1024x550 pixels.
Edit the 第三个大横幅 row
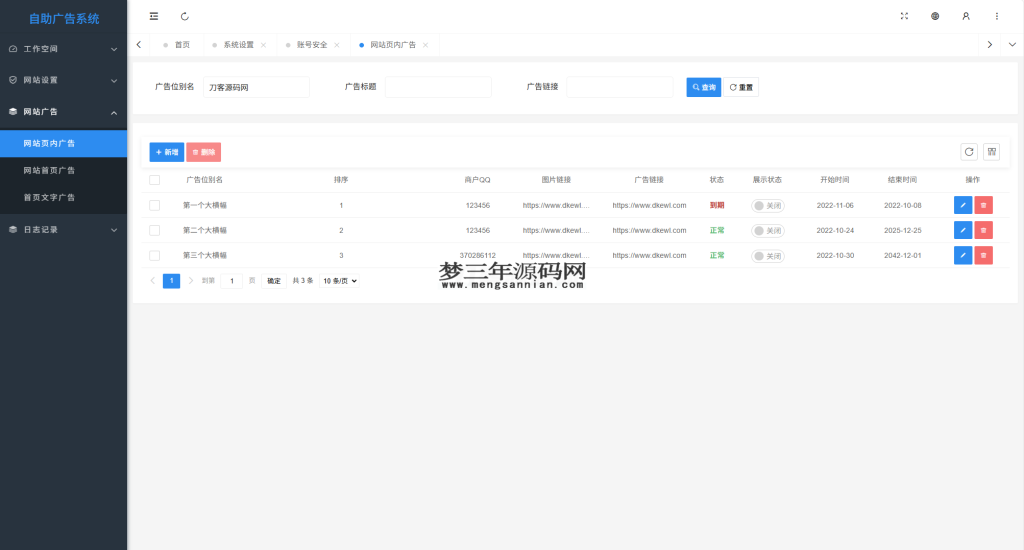[963, 255]
